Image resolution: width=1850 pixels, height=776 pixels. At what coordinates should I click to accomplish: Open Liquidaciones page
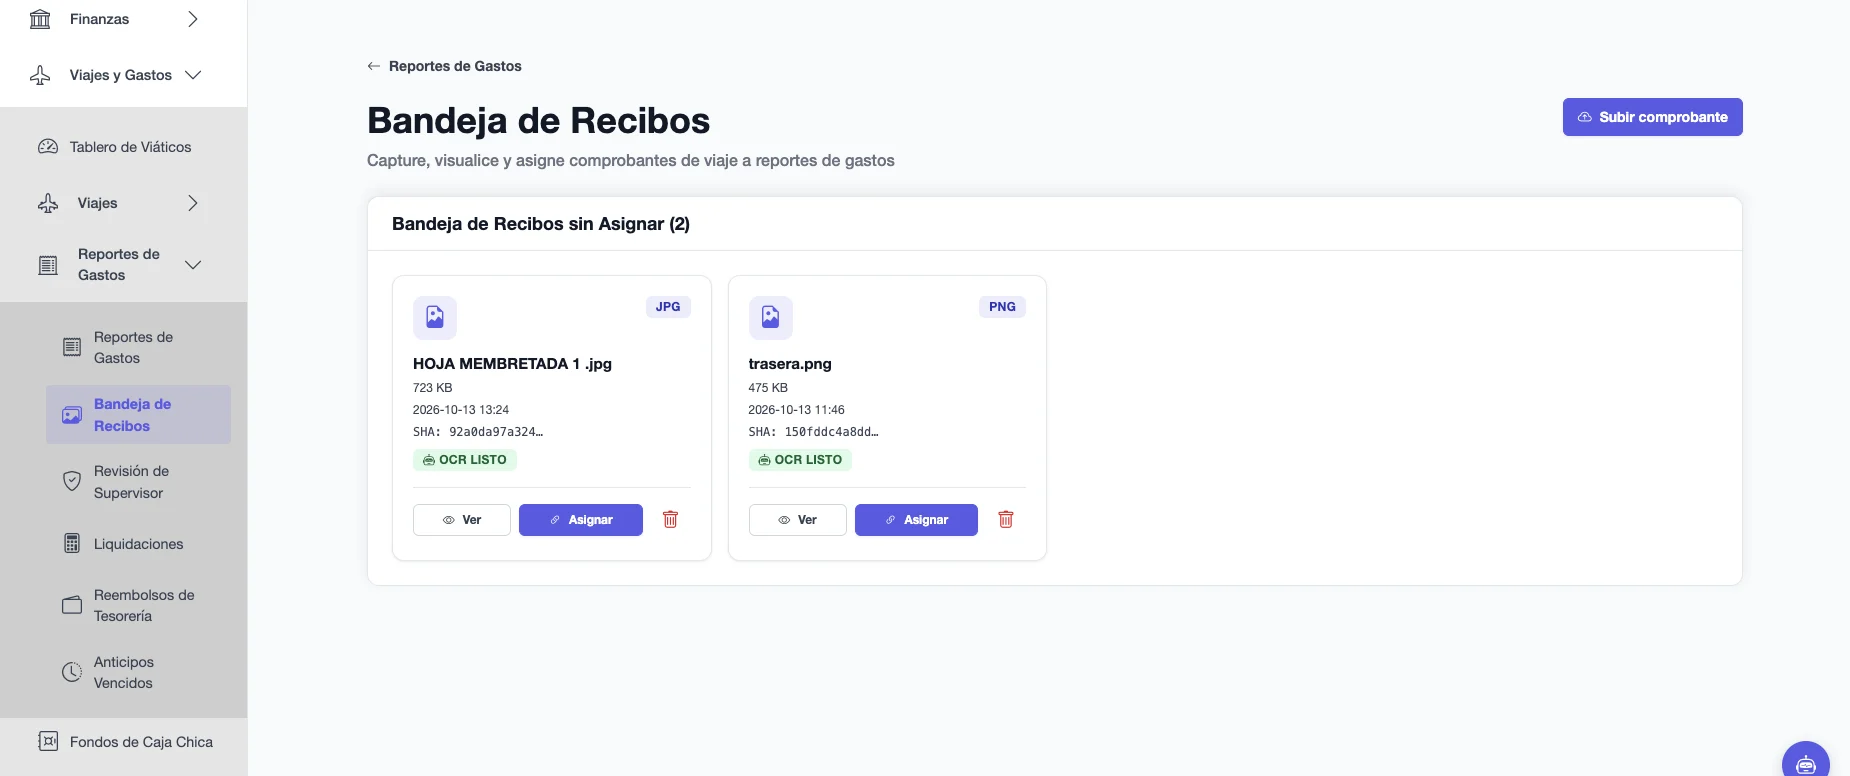pyautogui.click(x=138, y=544)
